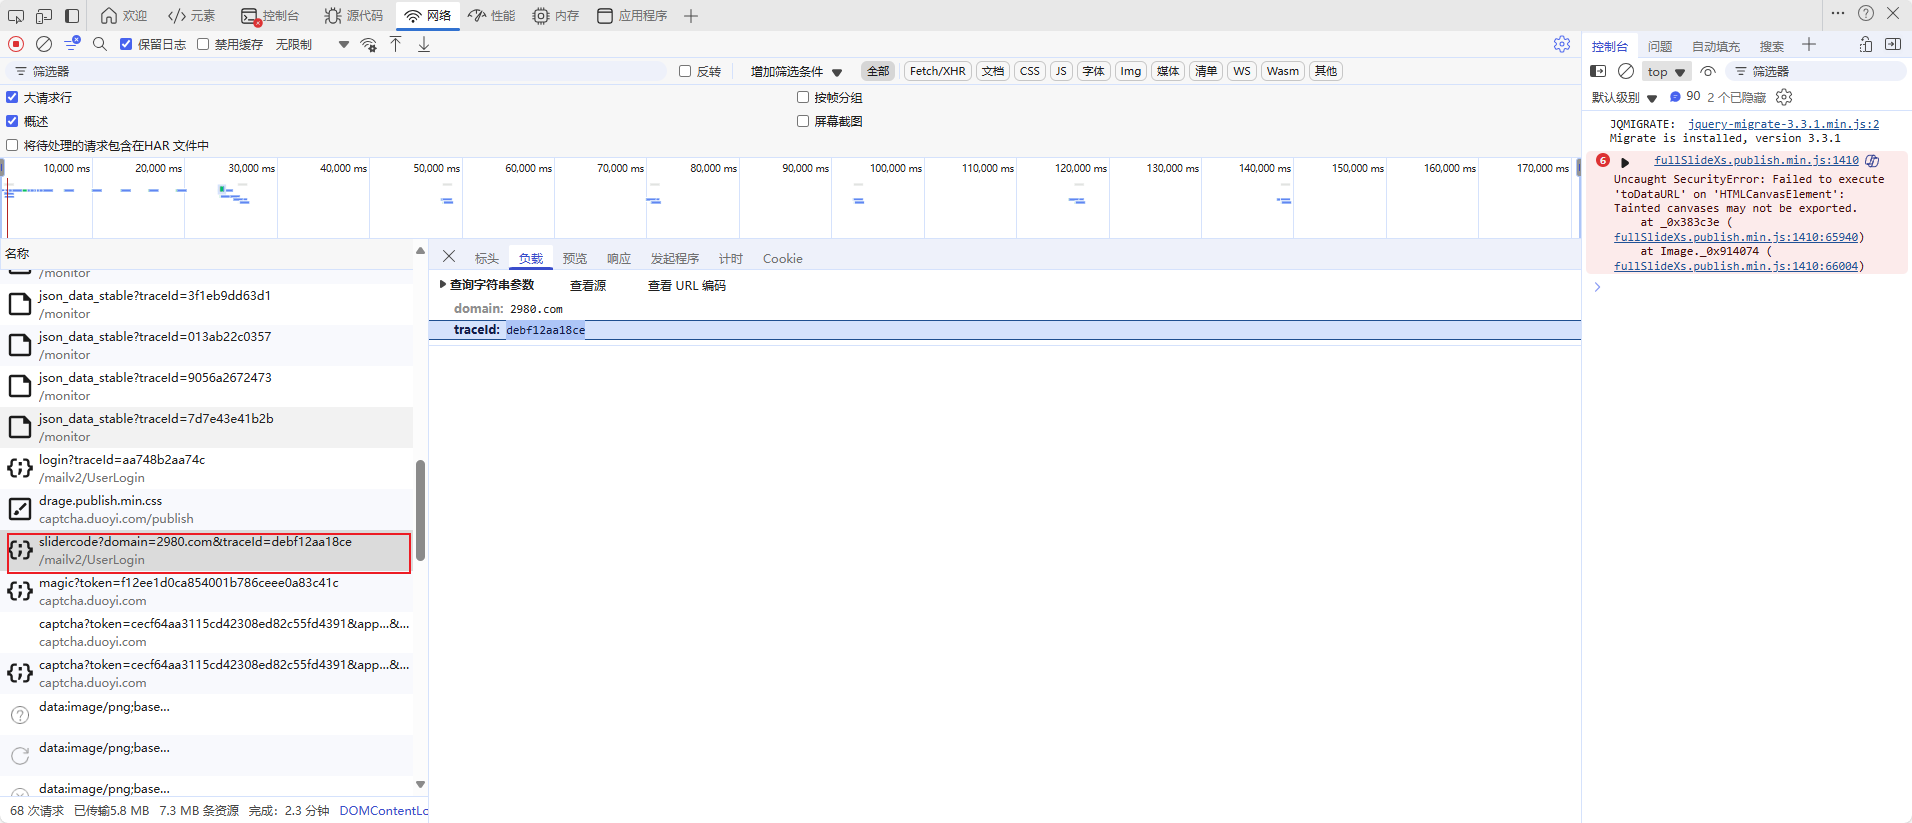1912x823 pixels.
Task: Click view source link
Action: point(588,285)
